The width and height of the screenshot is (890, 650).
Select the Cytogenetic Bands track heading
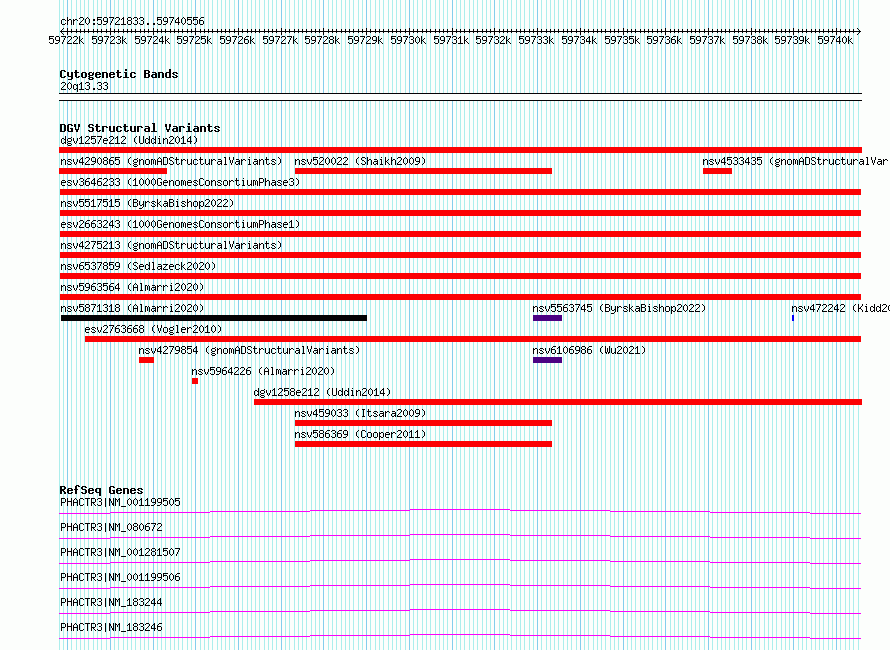tap(119, 74)
